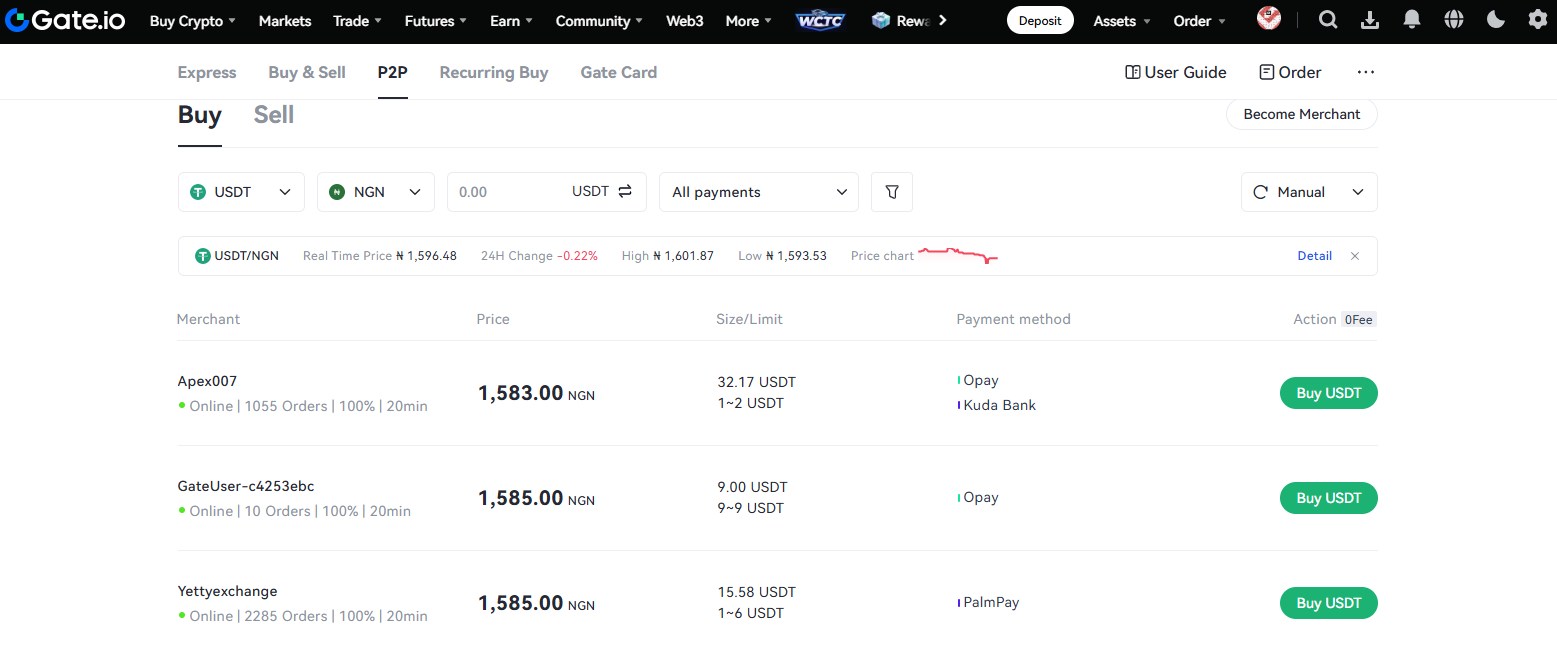Expand the More menu
1557x654 pixels.
[x=749, y=21]
